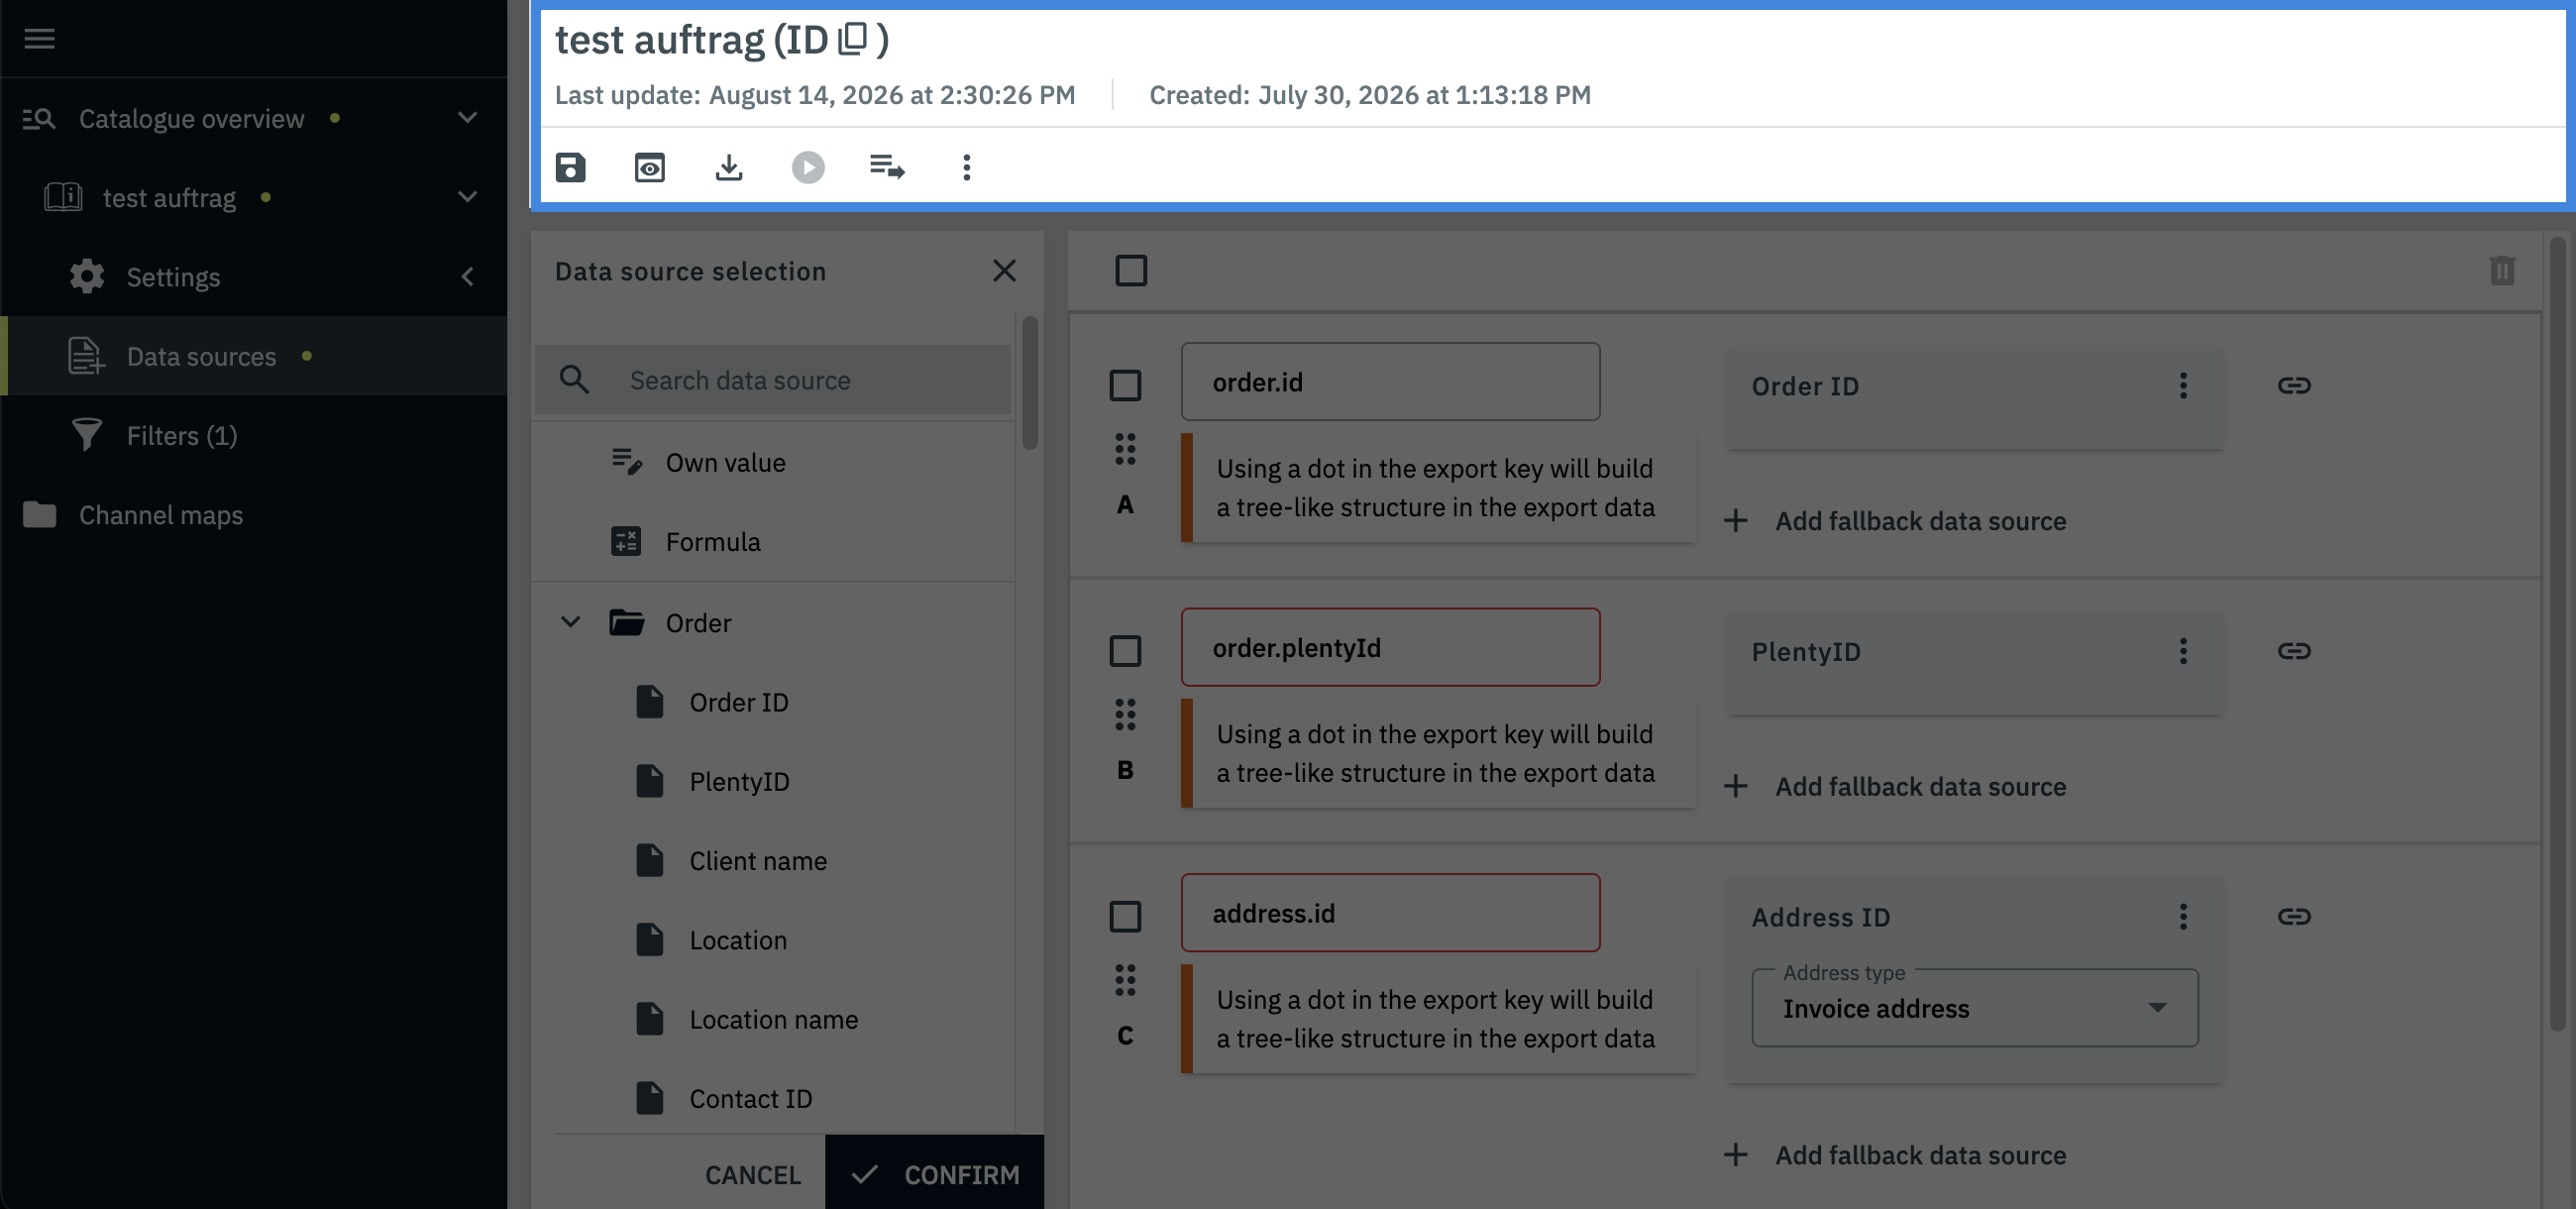Toggle the select-all checkbox in header
This screenshot has width=2576, height=1209.
pyautogui.click(x=1131, y=270)
